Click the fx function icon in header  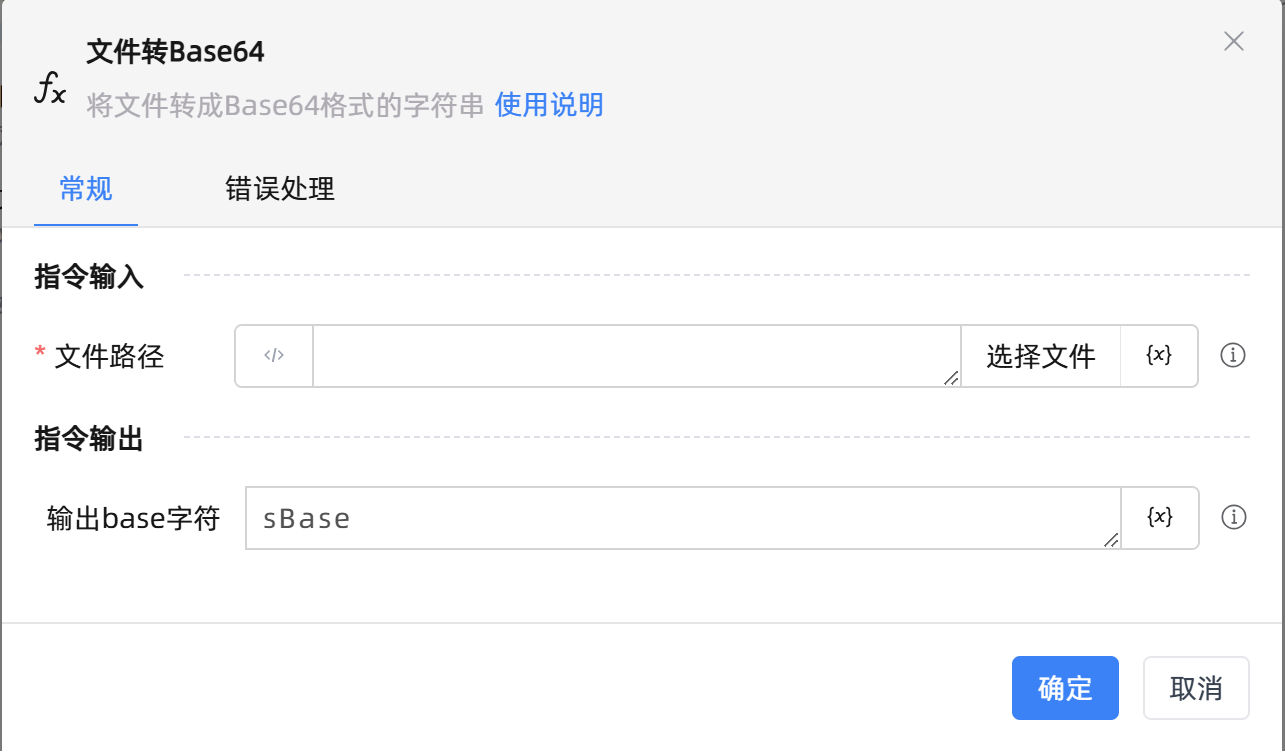tap(50, 89)
